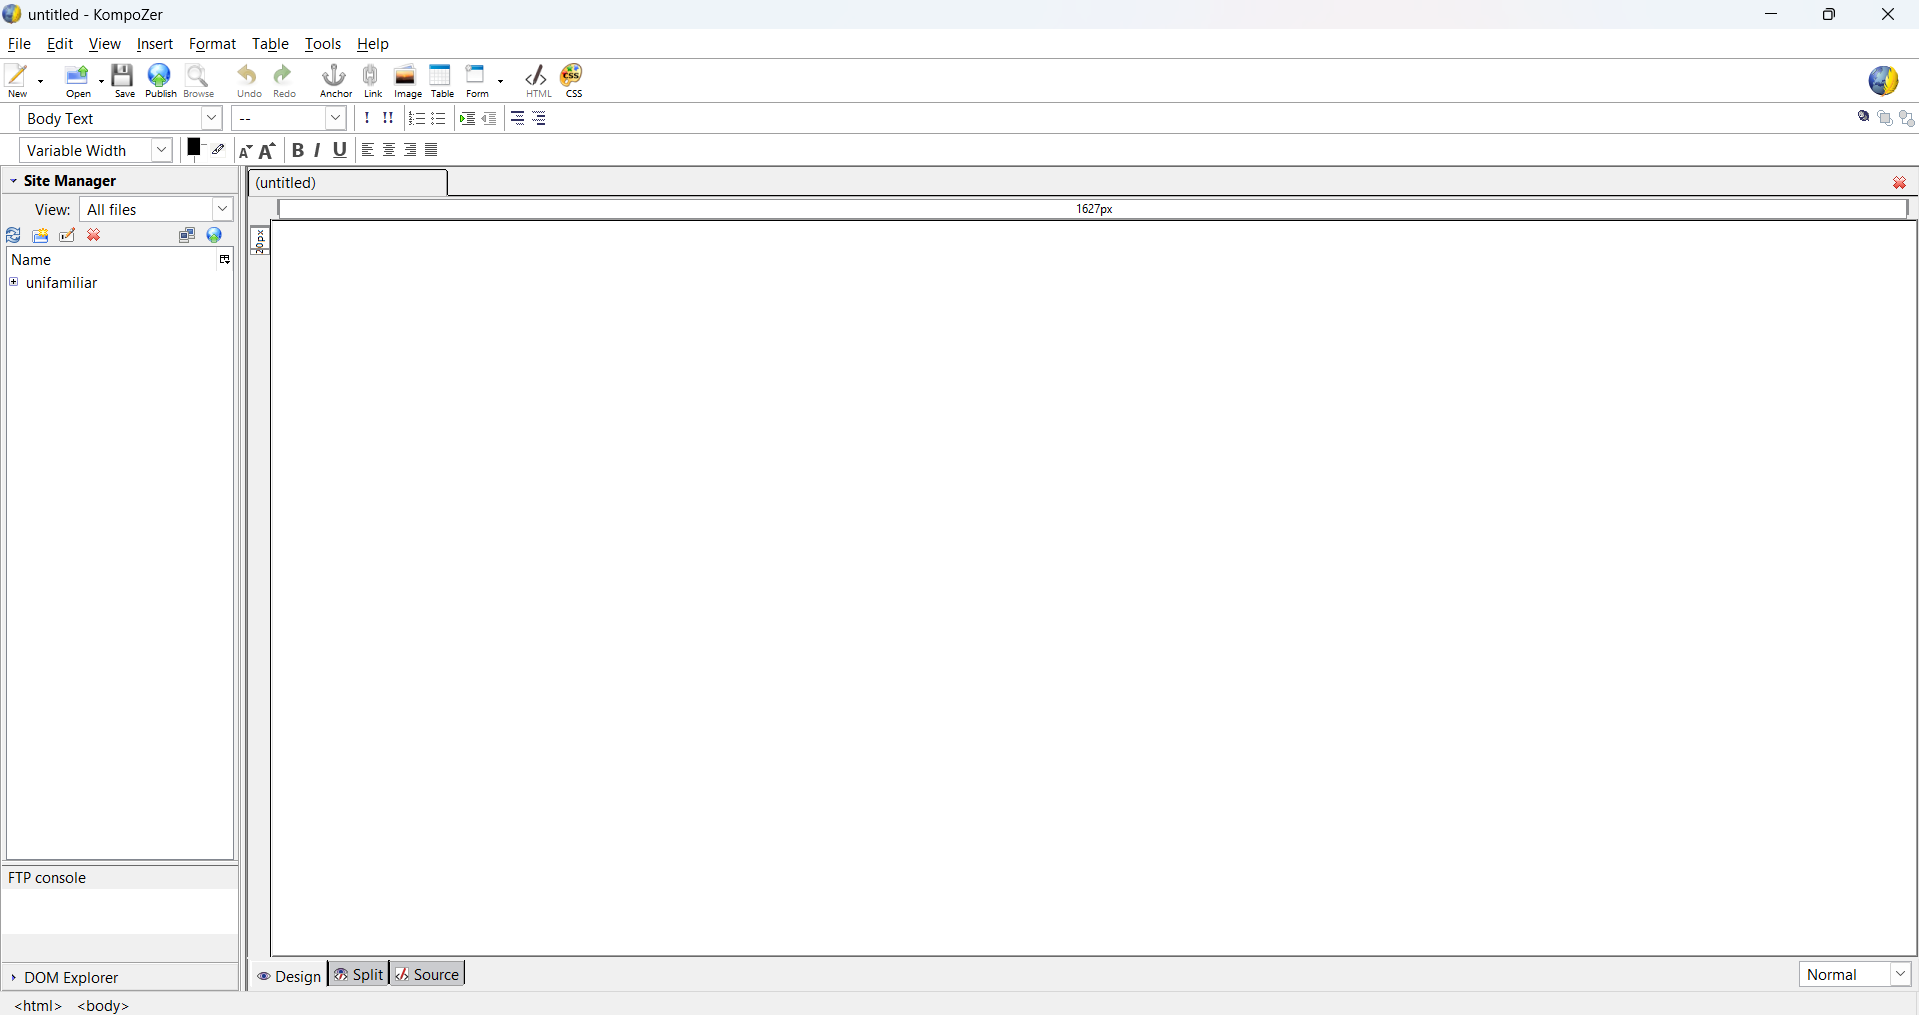Click the Save floppy disk icon
This screenshot has height=1015, width=1919.
pos(123,80)
